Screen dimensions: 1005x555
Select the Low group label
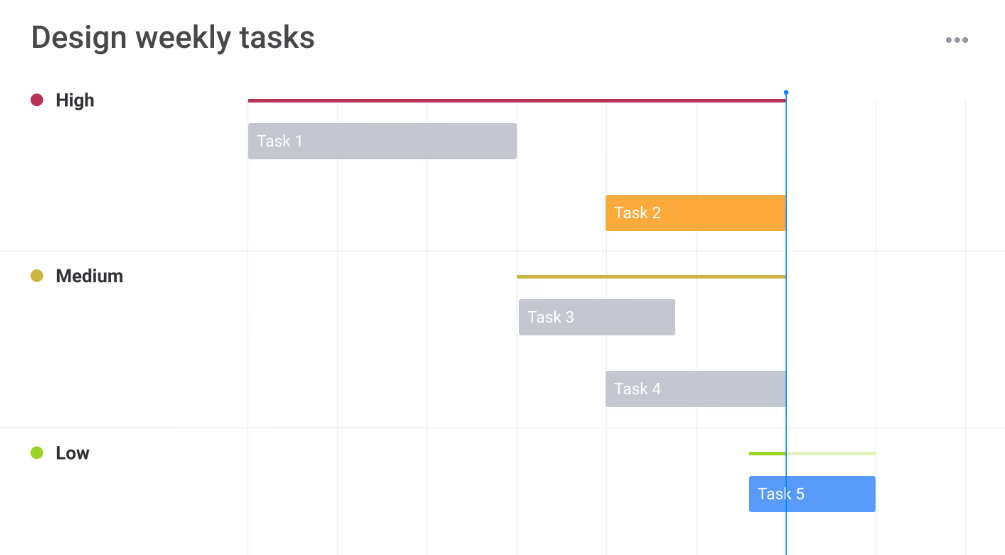[72, 453]
